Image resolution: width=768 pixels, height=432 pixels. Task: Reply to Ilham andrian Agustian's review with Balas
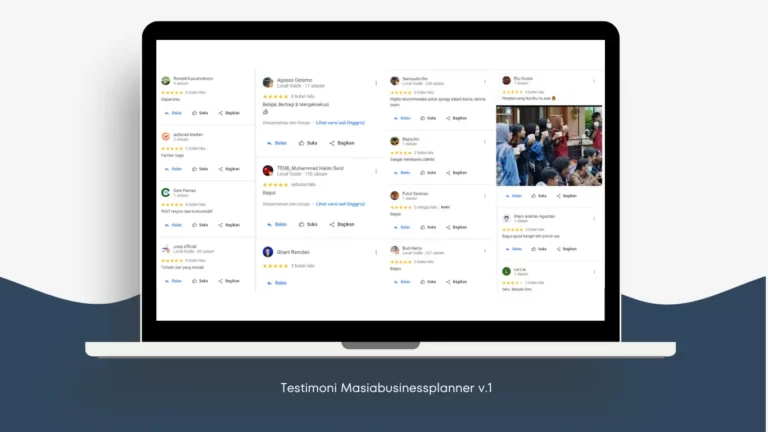[513, 249]
